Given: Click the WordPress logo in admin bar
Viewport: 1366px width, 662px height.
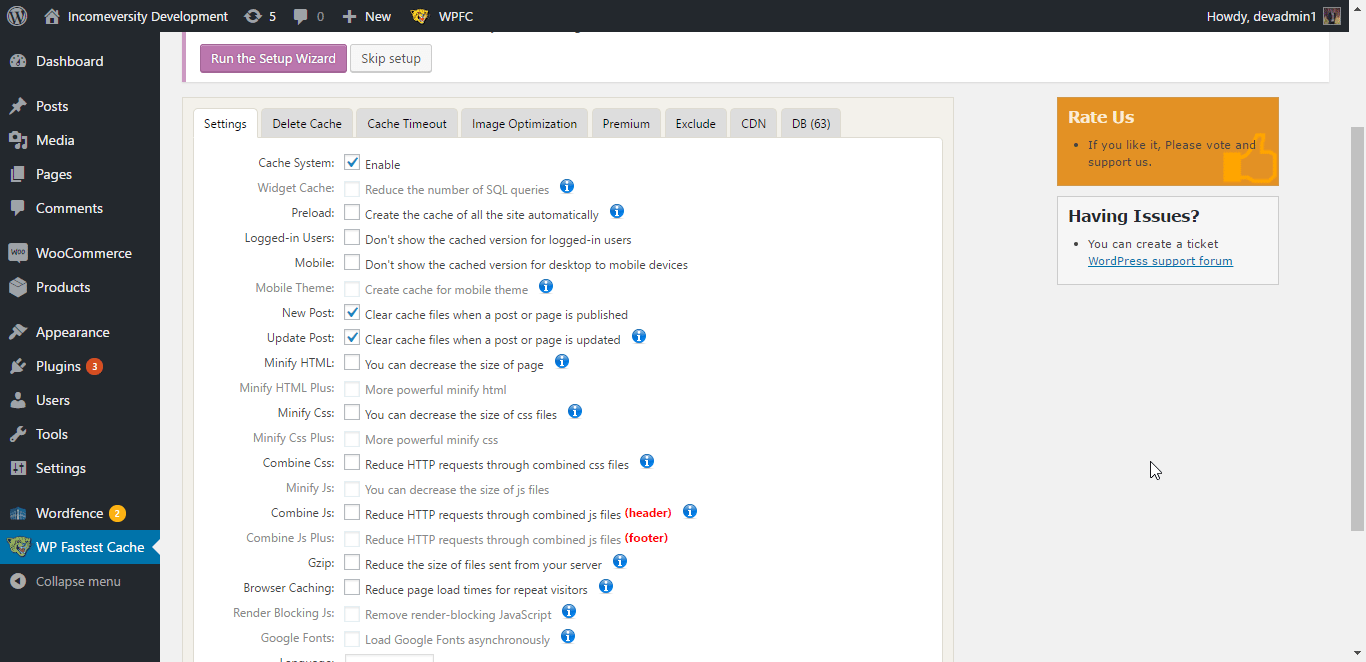Looking at the screenshot, I should (x=16, y=16).
